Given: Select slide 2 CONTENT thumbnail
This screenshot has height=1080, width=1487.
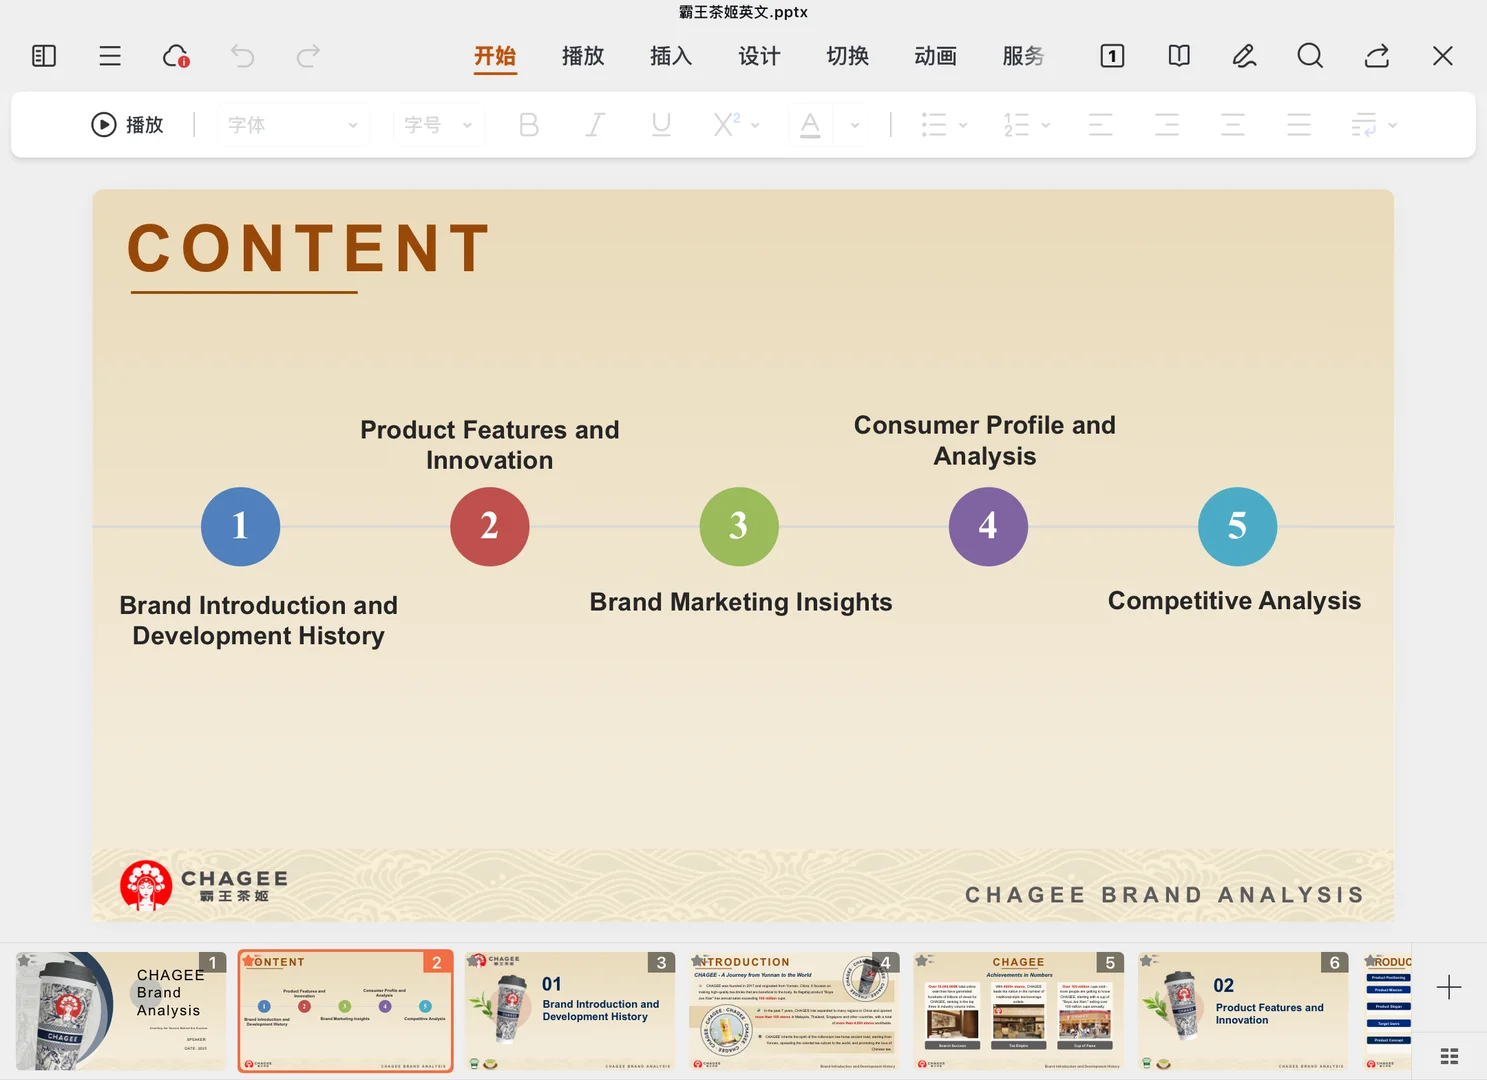Looking at the screenshot, I should (345, 1011).
